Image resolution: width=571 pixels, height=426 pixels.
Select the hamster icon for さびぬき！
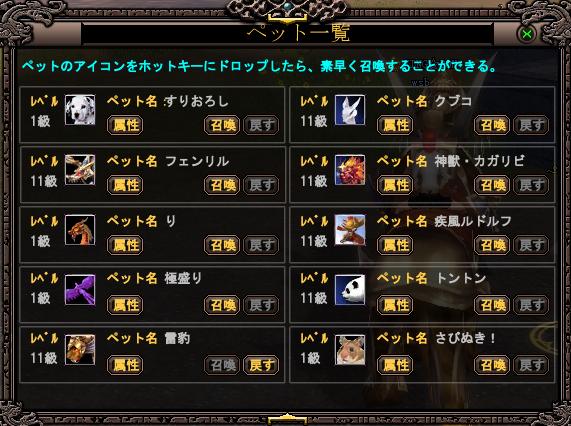pyautogui.click(x=350, y=350)
